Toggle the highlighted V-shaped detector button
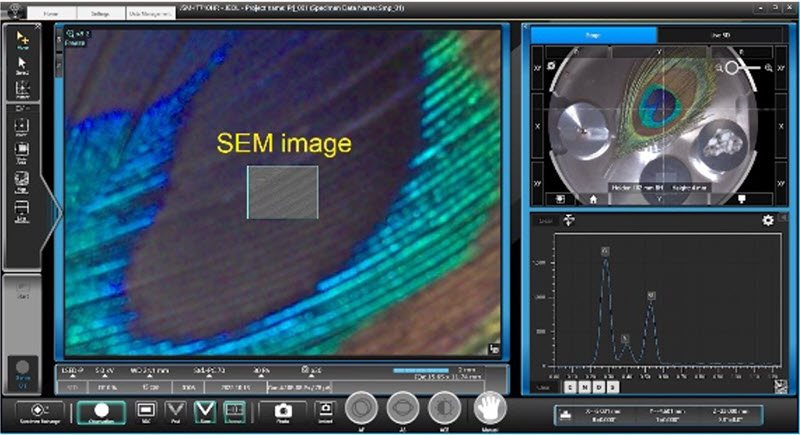This screenshot has height=435, width=800. click(x=205, y=411)
